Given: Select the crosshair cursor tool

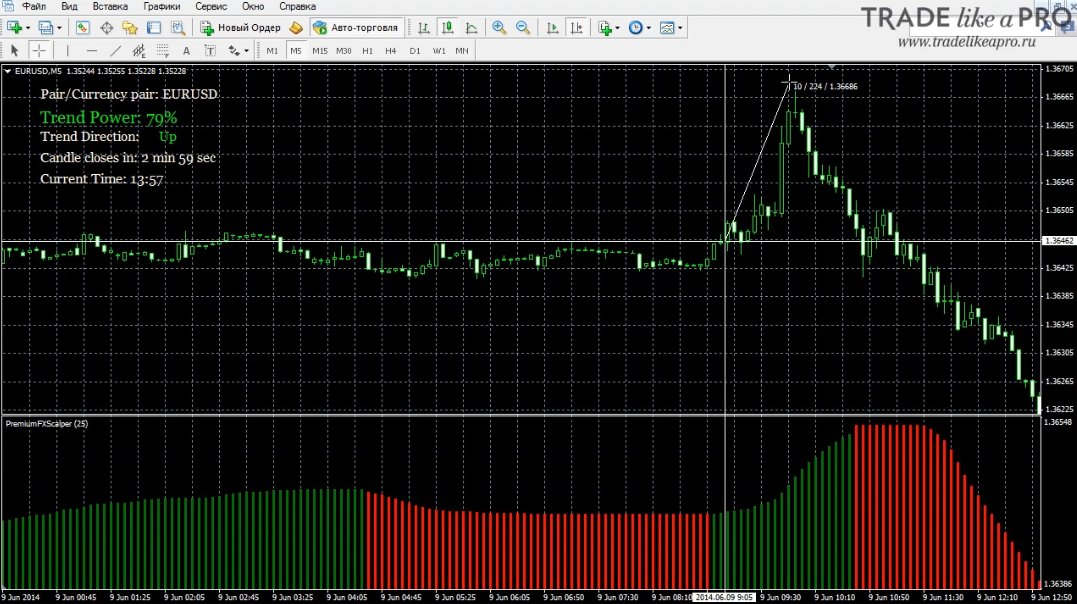Looking at the screenshot, I should pos(39,50).
